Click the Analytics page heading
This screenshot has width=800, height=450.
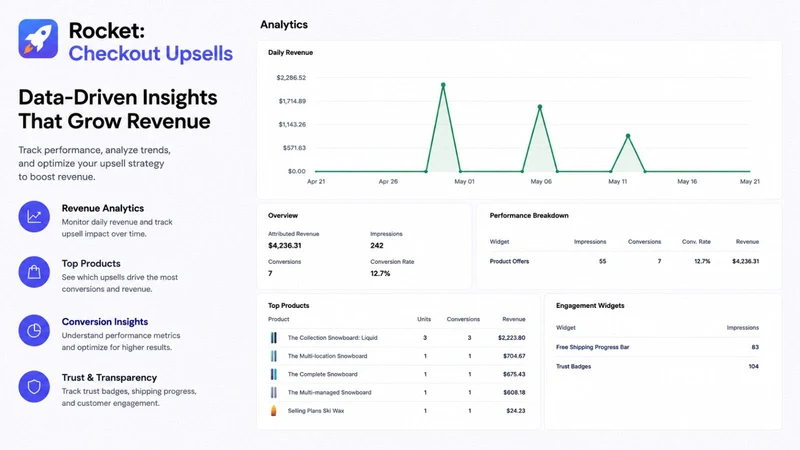284,24
